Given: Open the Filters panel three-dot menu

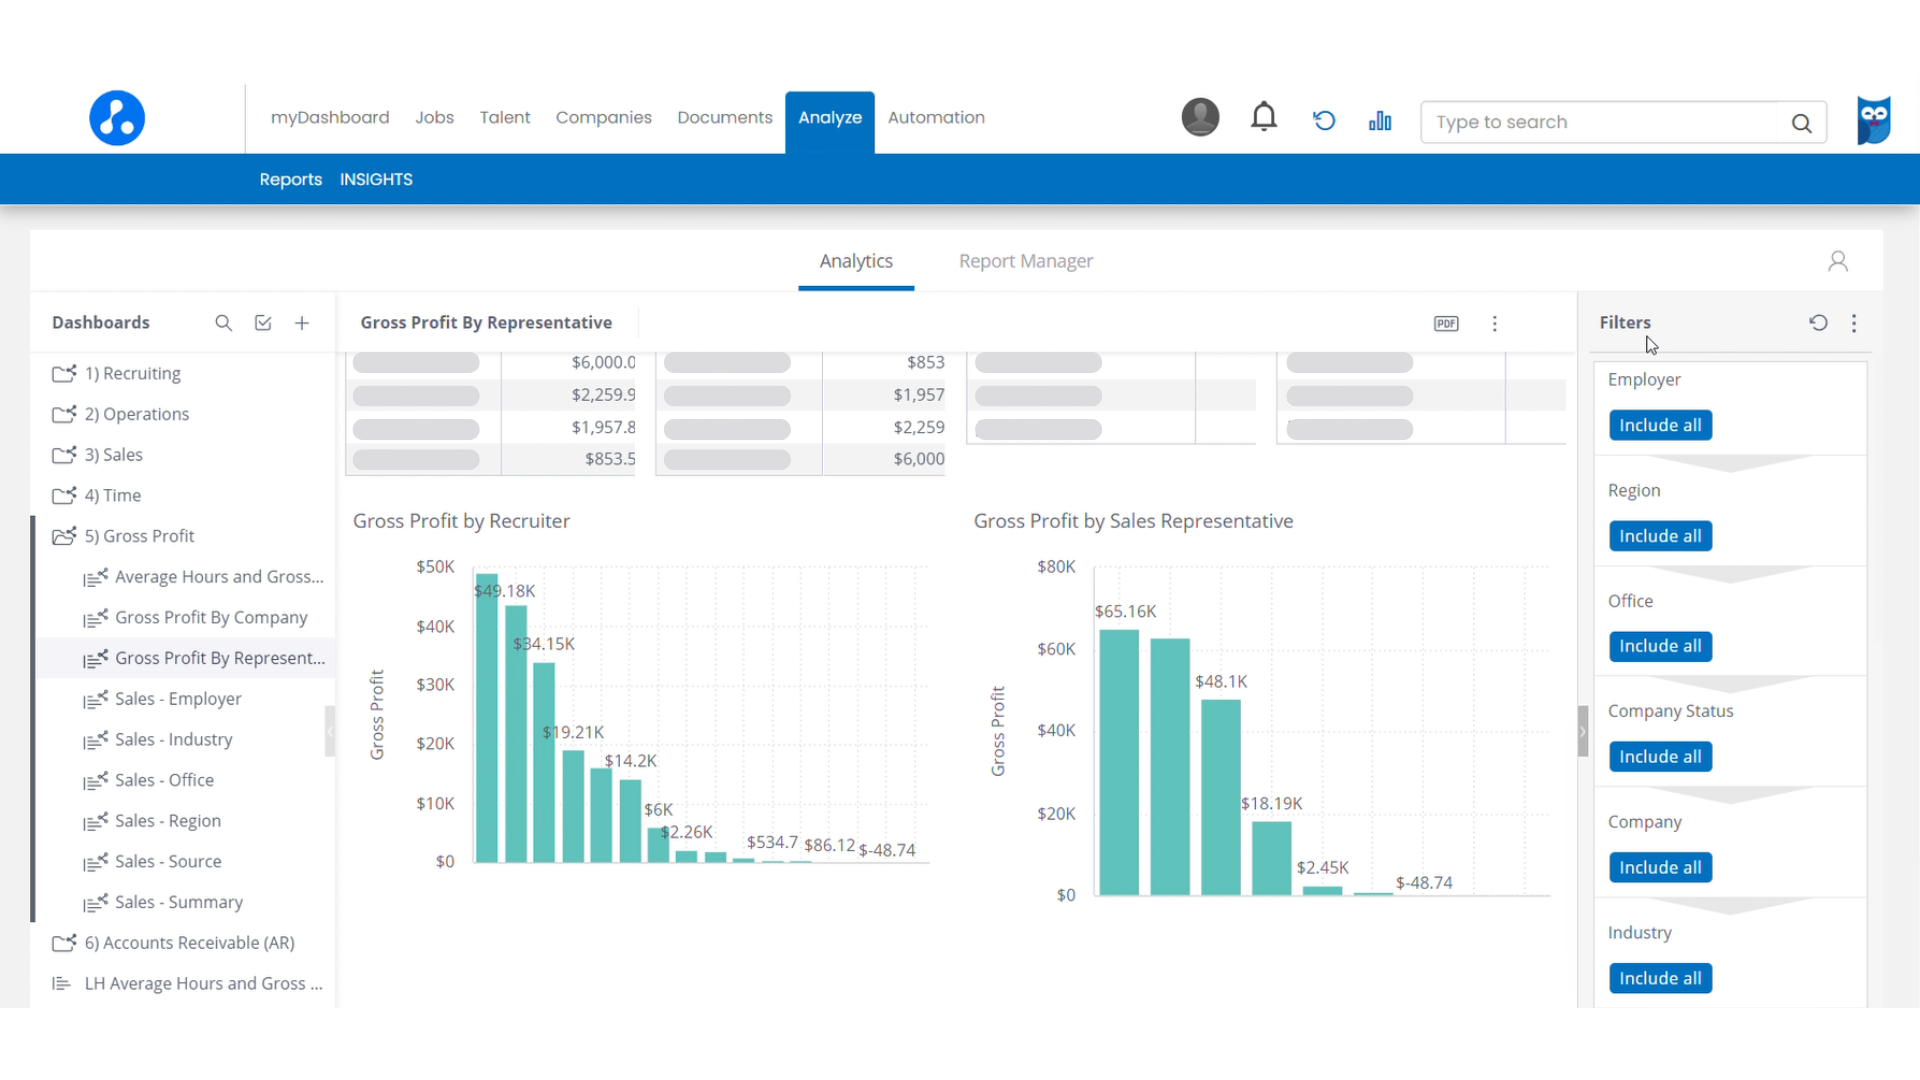Looking at the screenshot, I should (x=1854, y=323).
